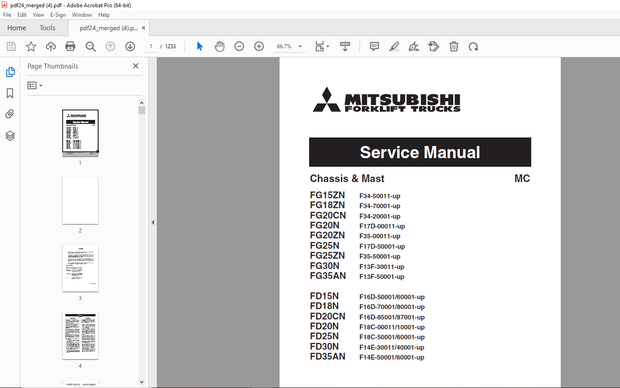Image resolution: width=620 pixels, height=388 pixels.
Task: Click the Mitsubishi Forklift Trucks logo
Action: point(386,100)
